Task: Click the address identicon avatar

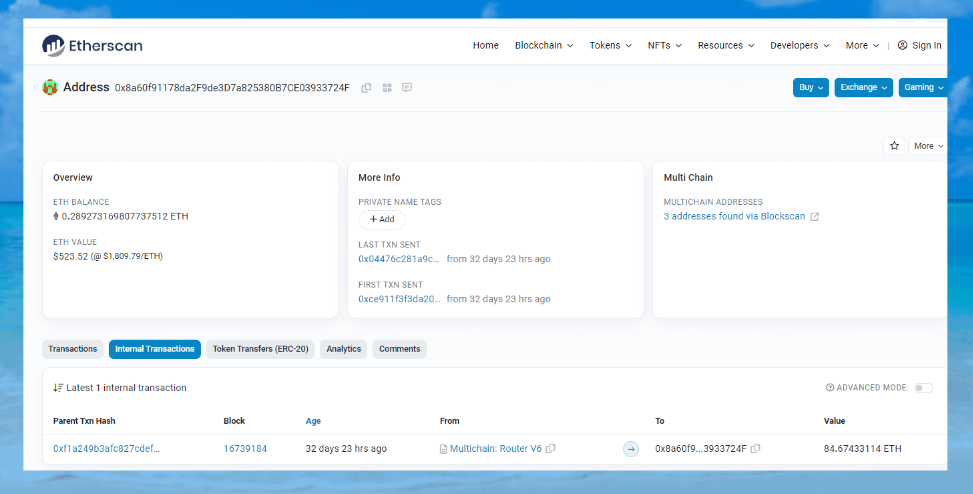Action: [50, 88]
